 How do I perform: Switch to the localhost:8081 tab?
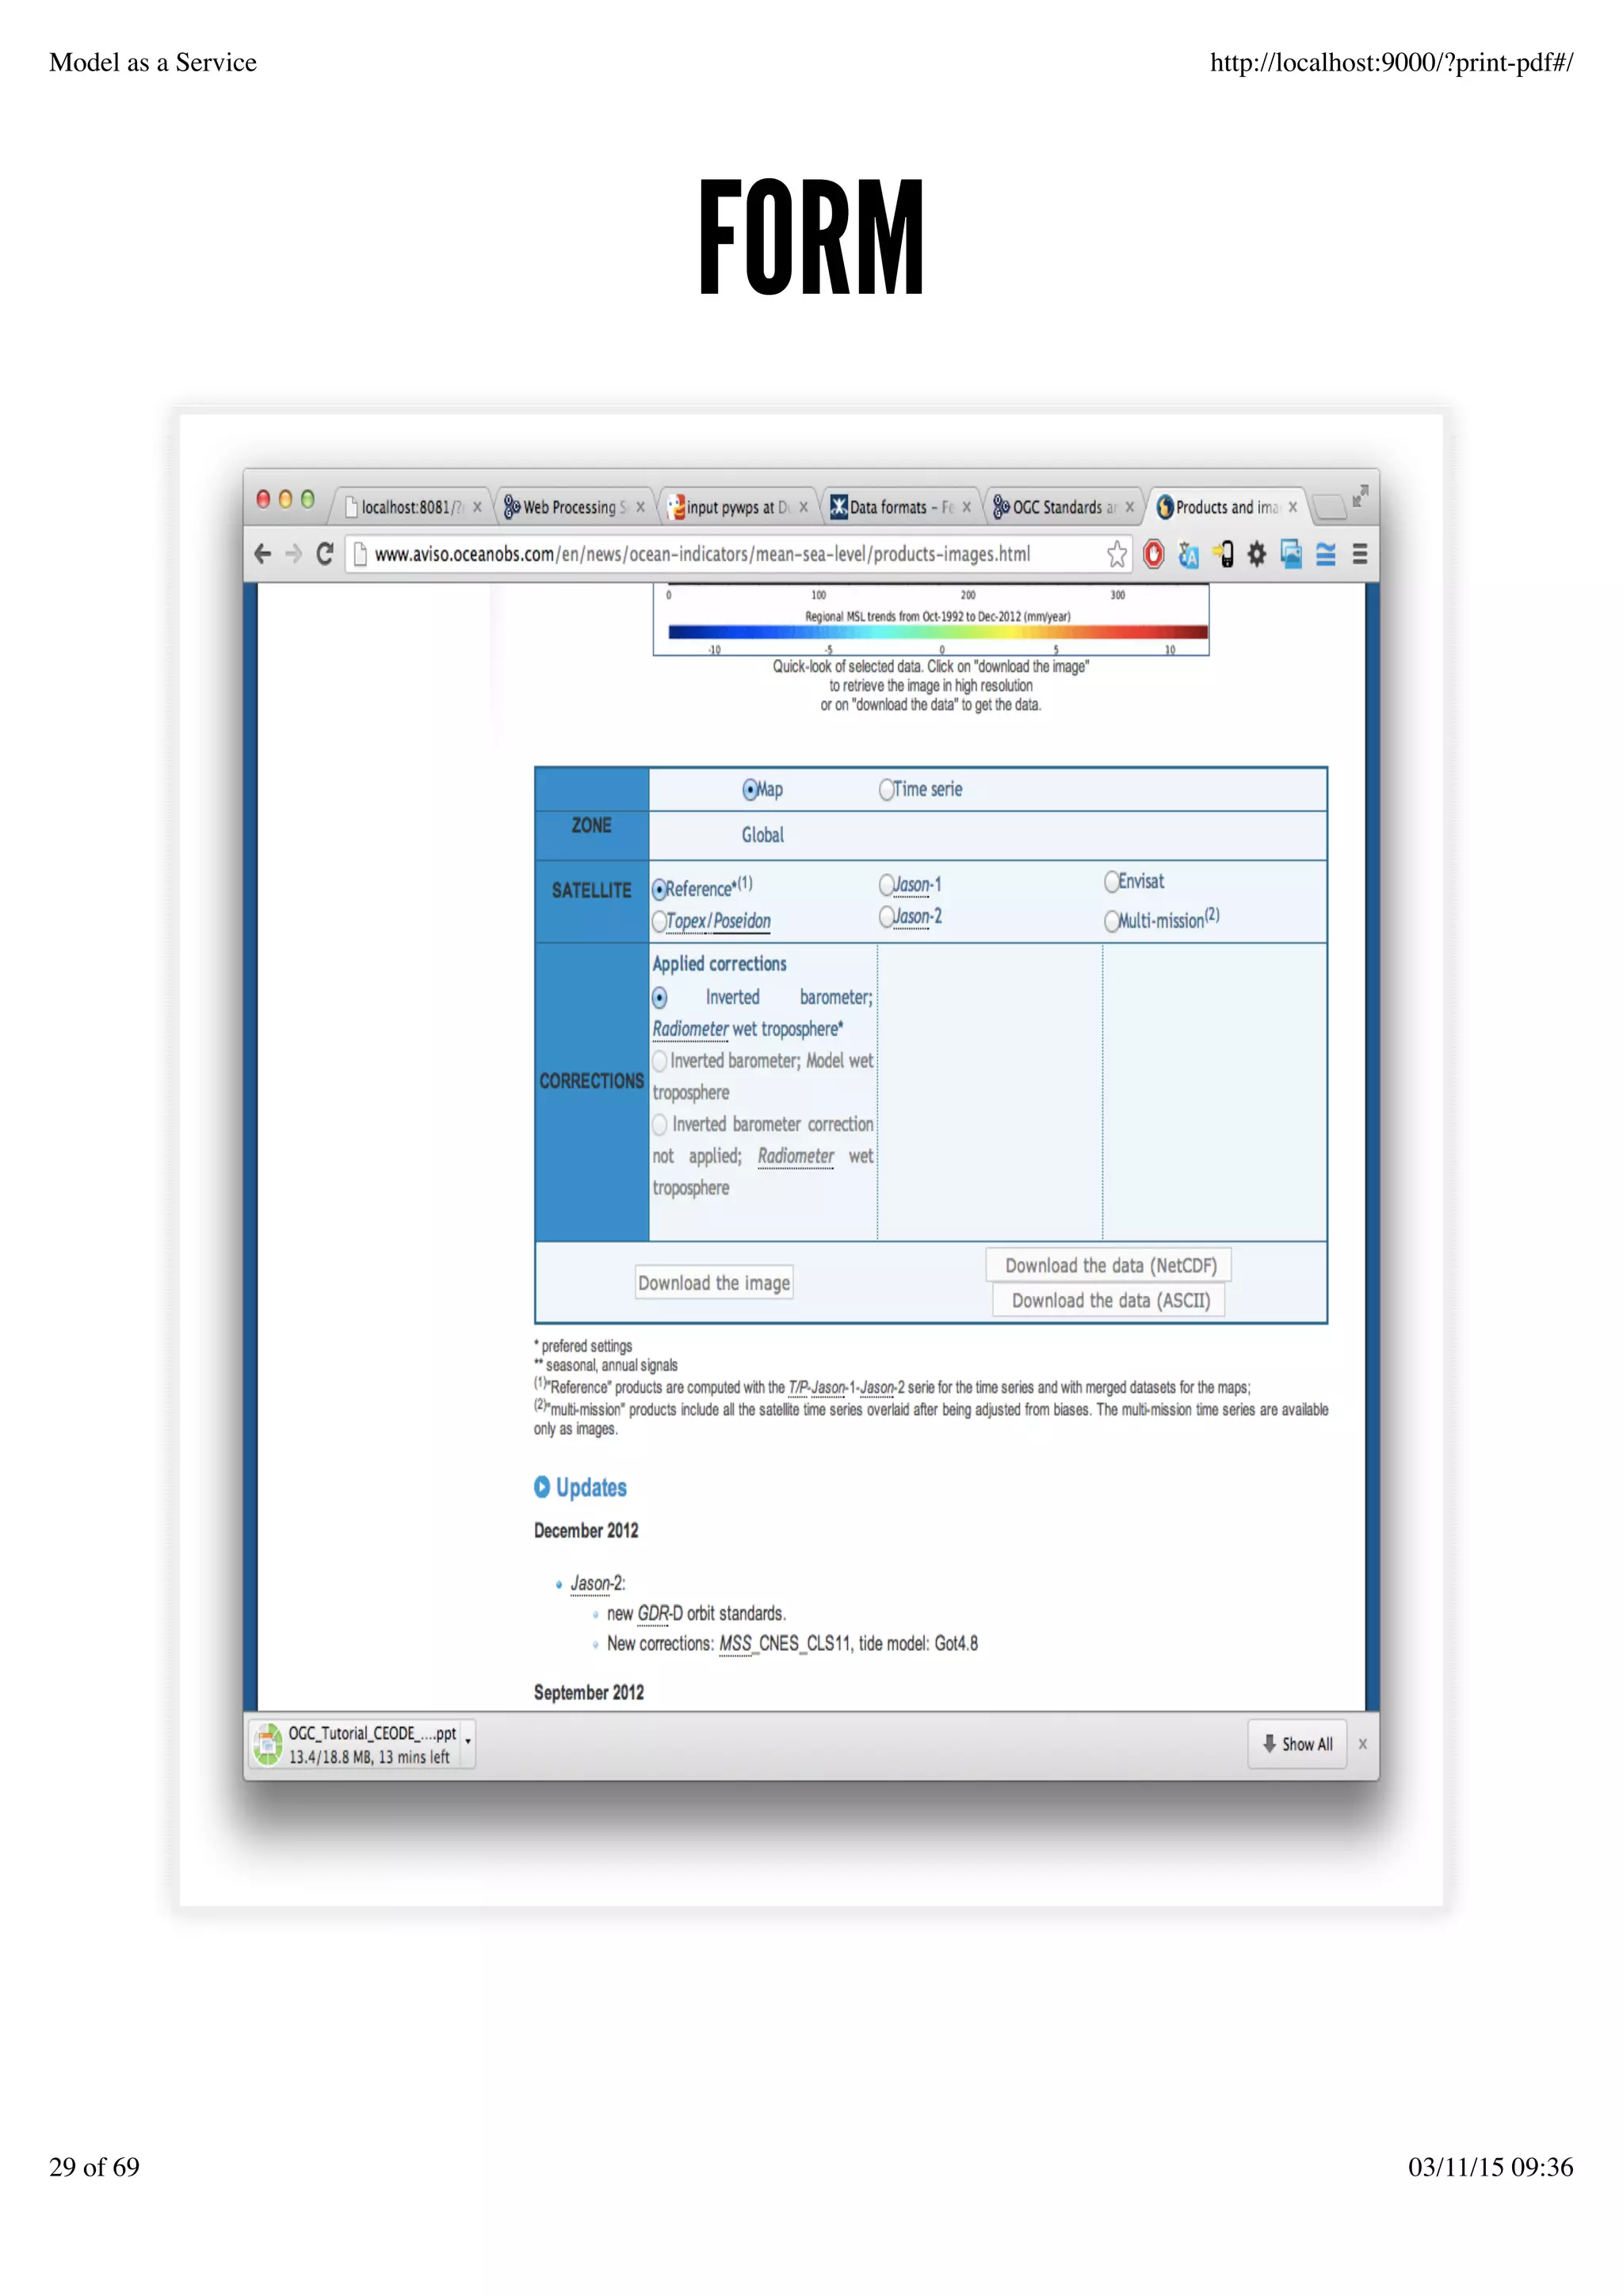[x=410, y=507]
